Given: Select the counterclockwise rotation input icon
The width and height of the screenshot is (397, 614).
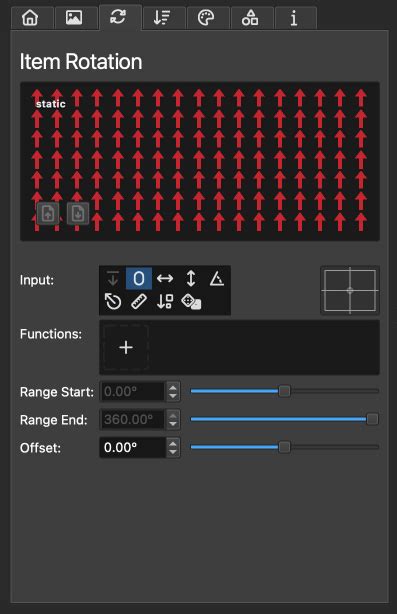Looking at the screenshot, I should point(113,302).
